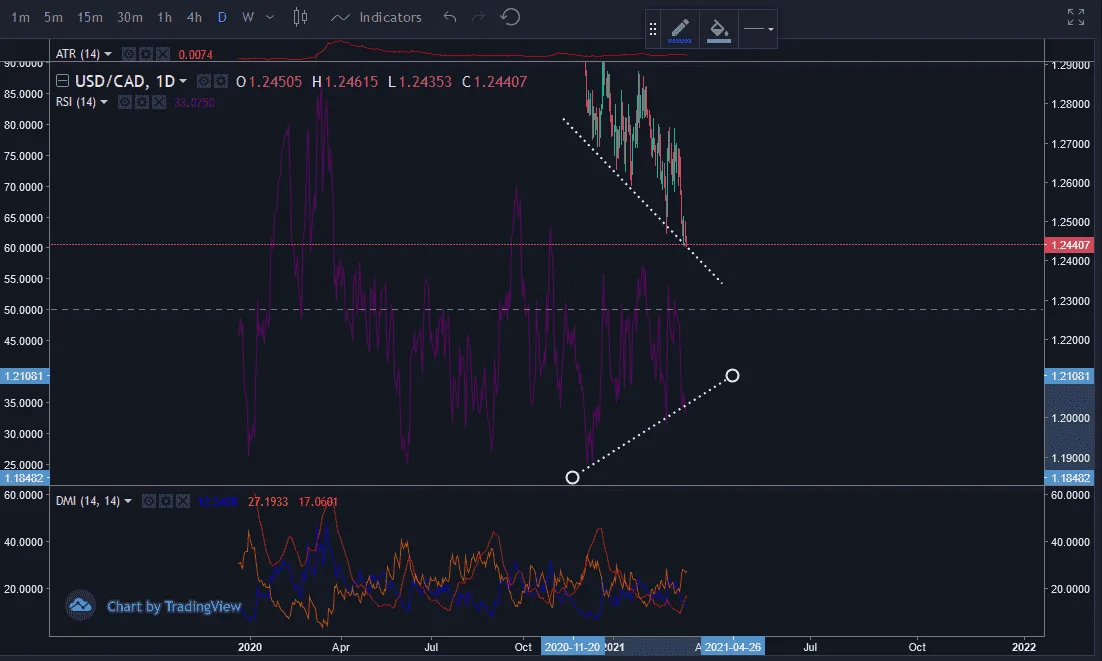This screenshot has width=1102, height=661.
Task: Switch to the 30m timeframe
Action: pyautogui.click(x=129, y=17)
